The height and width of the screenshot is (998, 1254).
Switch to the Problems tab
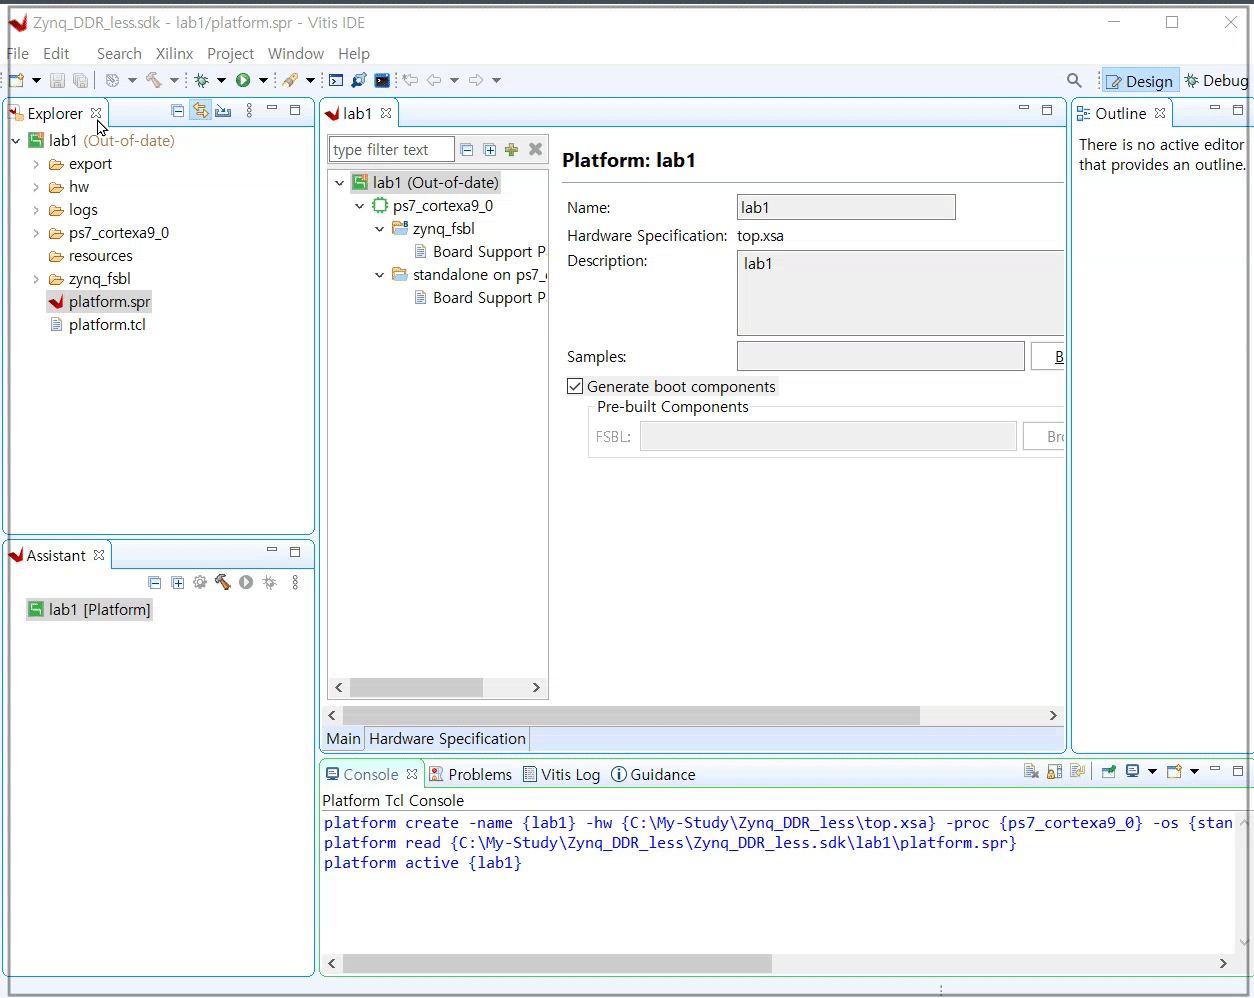pos(470,774)
